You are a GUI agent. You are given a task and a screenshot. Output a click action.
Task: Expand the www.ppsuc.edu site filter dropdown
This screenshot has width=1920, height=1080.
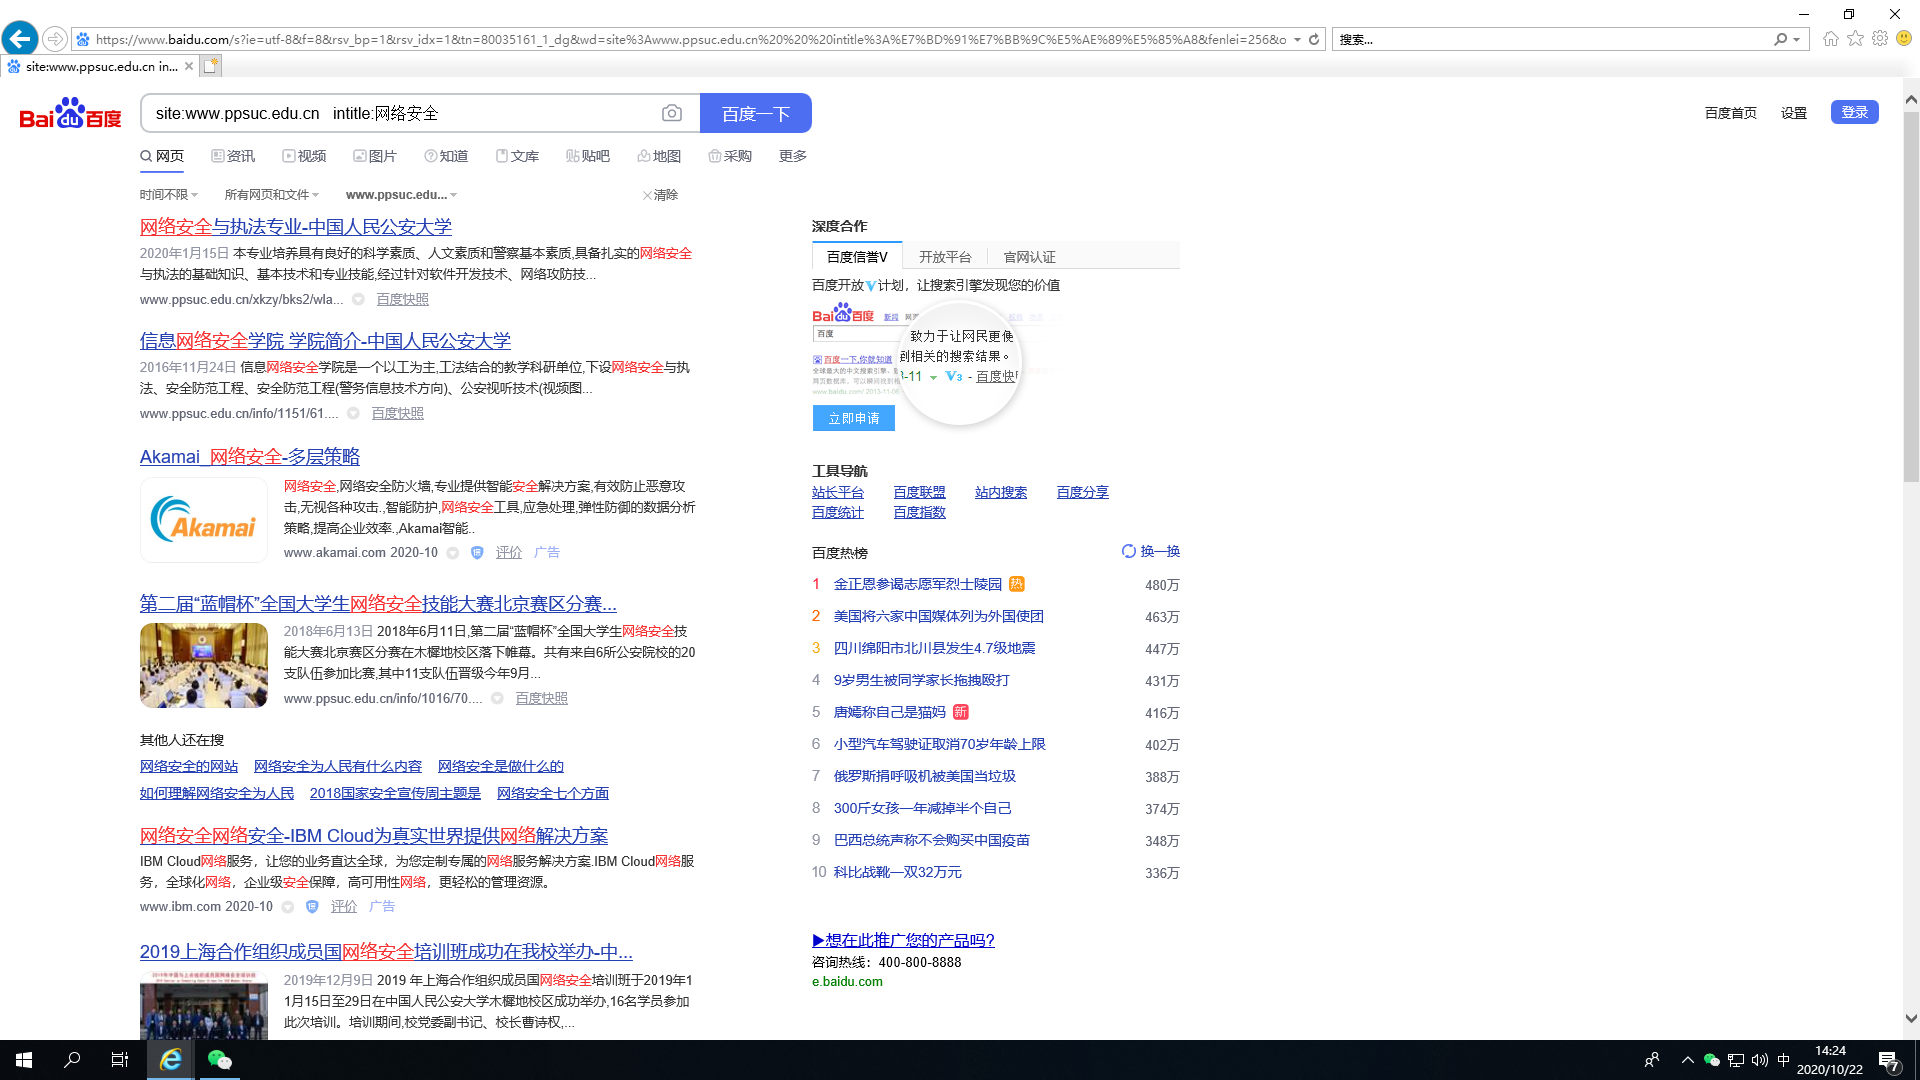click(x=401, y=195)
